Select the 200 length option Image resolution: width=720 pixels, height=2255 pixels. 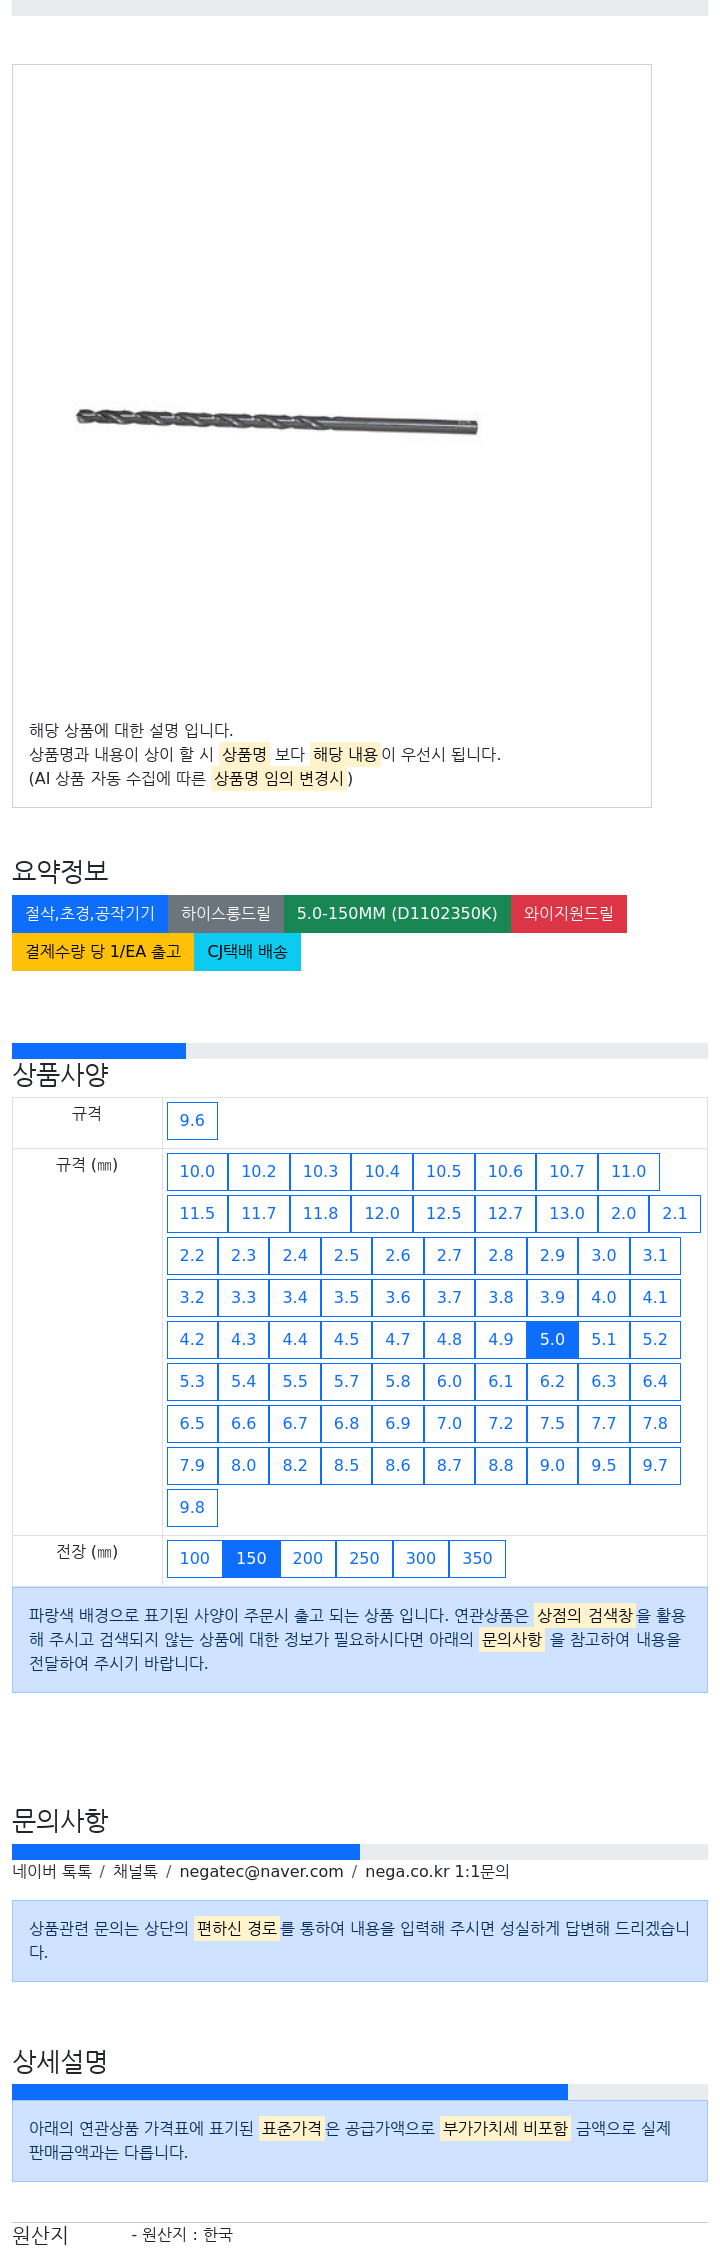click(308, 1559)
